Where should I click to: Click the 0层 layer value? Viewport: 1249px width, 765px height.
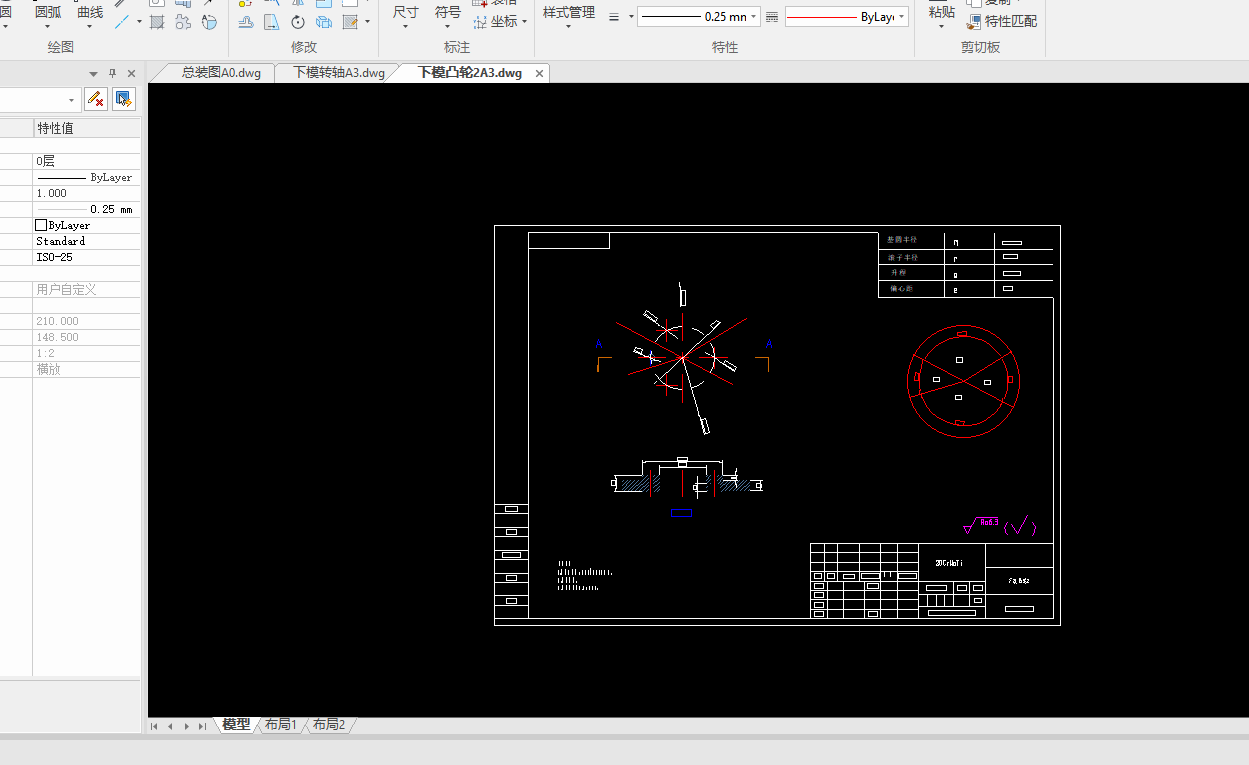(87, 161)
